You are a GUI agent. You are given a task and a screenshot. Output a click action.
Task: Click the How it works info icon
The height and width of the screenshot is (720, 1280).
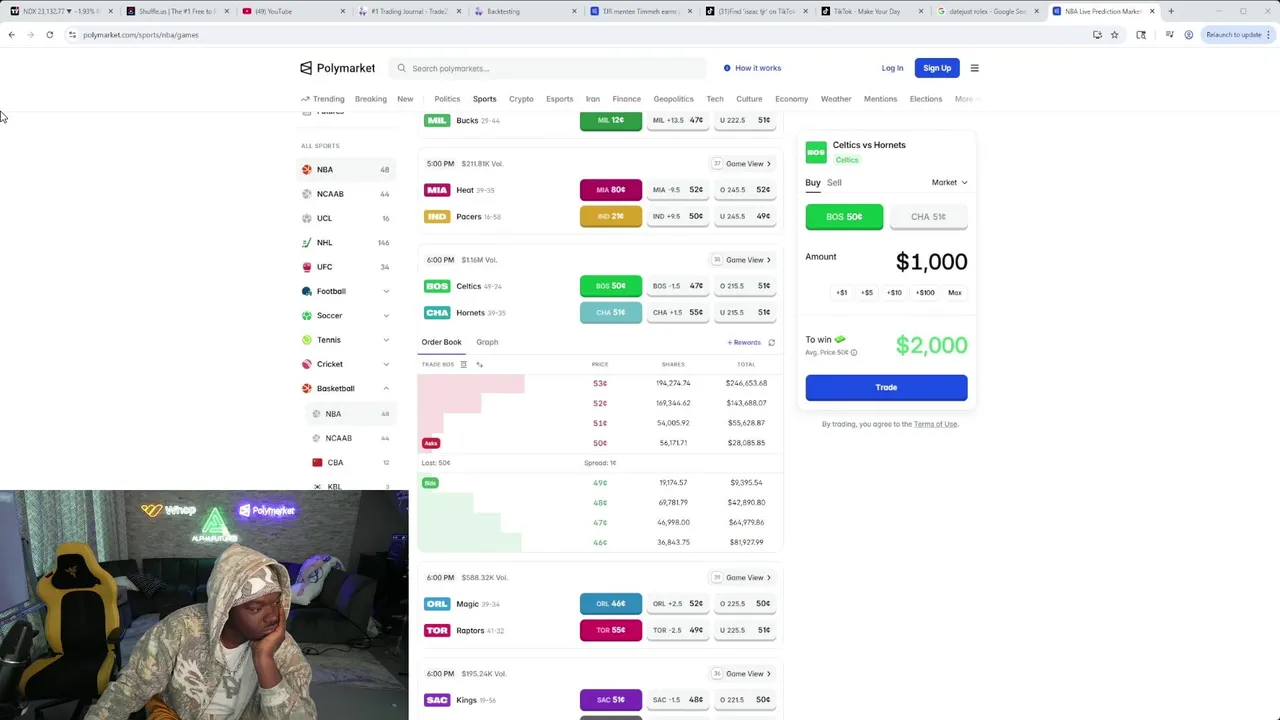727,68
